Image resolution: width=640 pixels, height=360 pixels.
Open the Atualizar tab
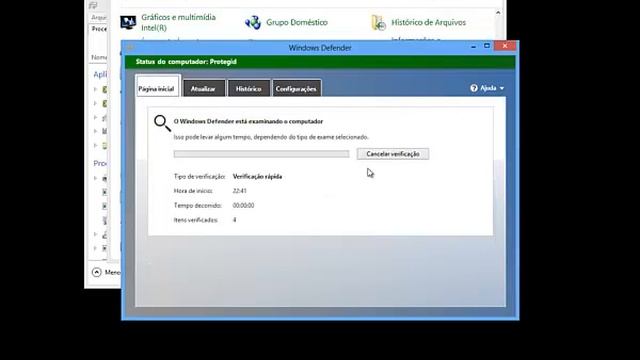pos(204,88)
